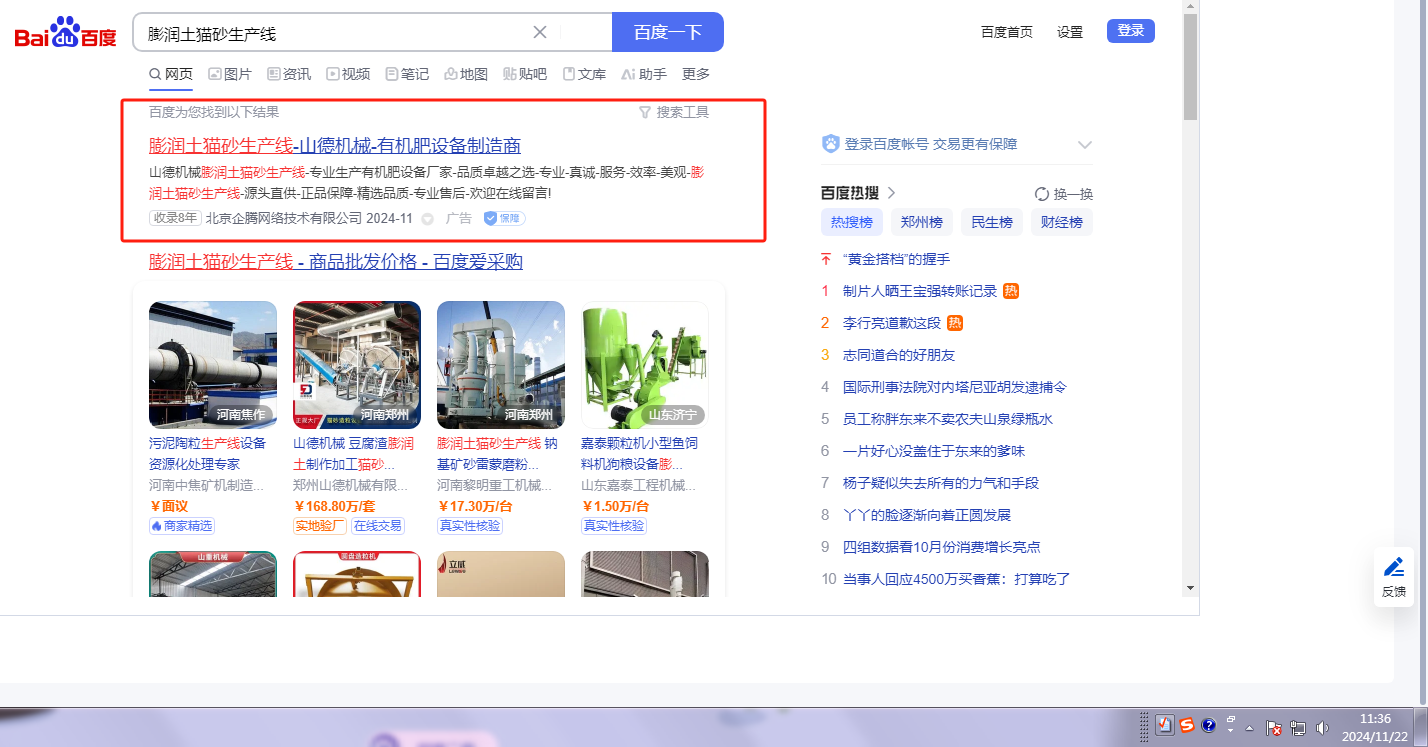Expand the login banner chevron
This screenshot has width=1428, height=747.
coord(1085,145)
